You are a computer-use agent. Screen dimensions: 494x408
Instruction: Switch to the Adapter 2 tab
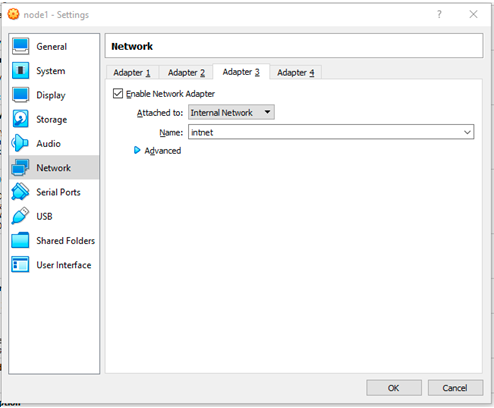(186, 72)
